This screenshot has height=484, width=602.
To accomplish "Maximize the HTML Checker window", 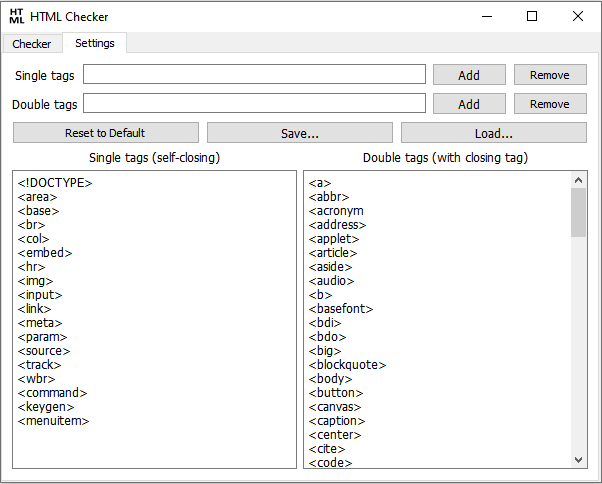I will click(532, 16).
